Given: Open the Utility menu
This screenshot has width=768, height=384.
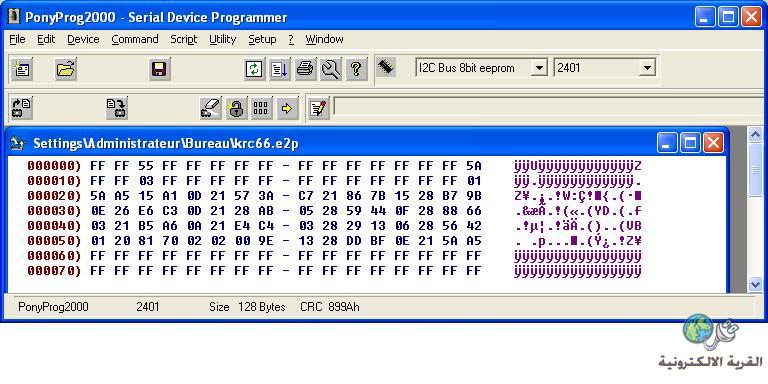Looking at the screenshot, I should click(222, 39).
